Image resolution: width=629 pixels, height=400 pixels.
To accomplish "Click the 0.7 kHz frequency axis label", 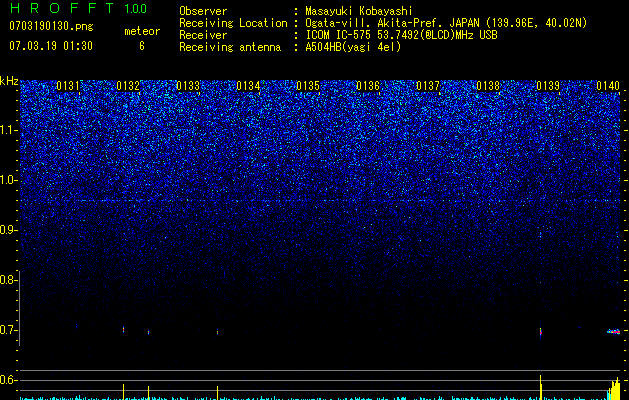I will pyautogui.click(x=9, y=330).
